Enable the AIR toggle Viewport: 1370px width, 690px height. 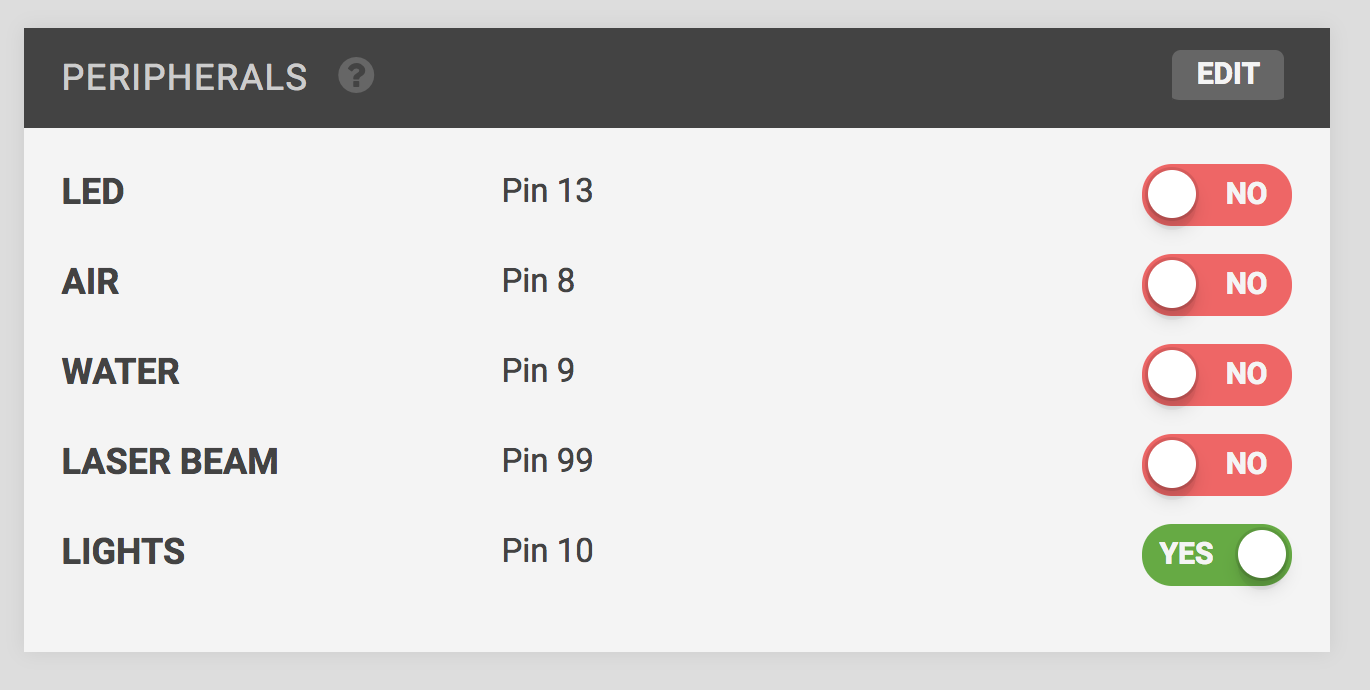(x=1216, y=284)
